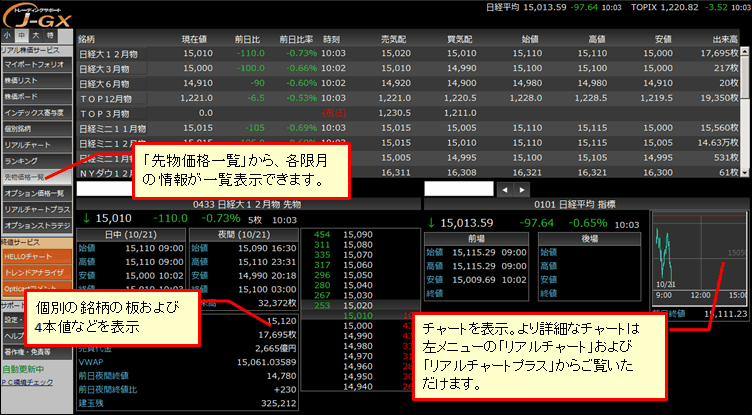Click the table scrollbar up arrow
752x415 pixels.
(745, 51)
